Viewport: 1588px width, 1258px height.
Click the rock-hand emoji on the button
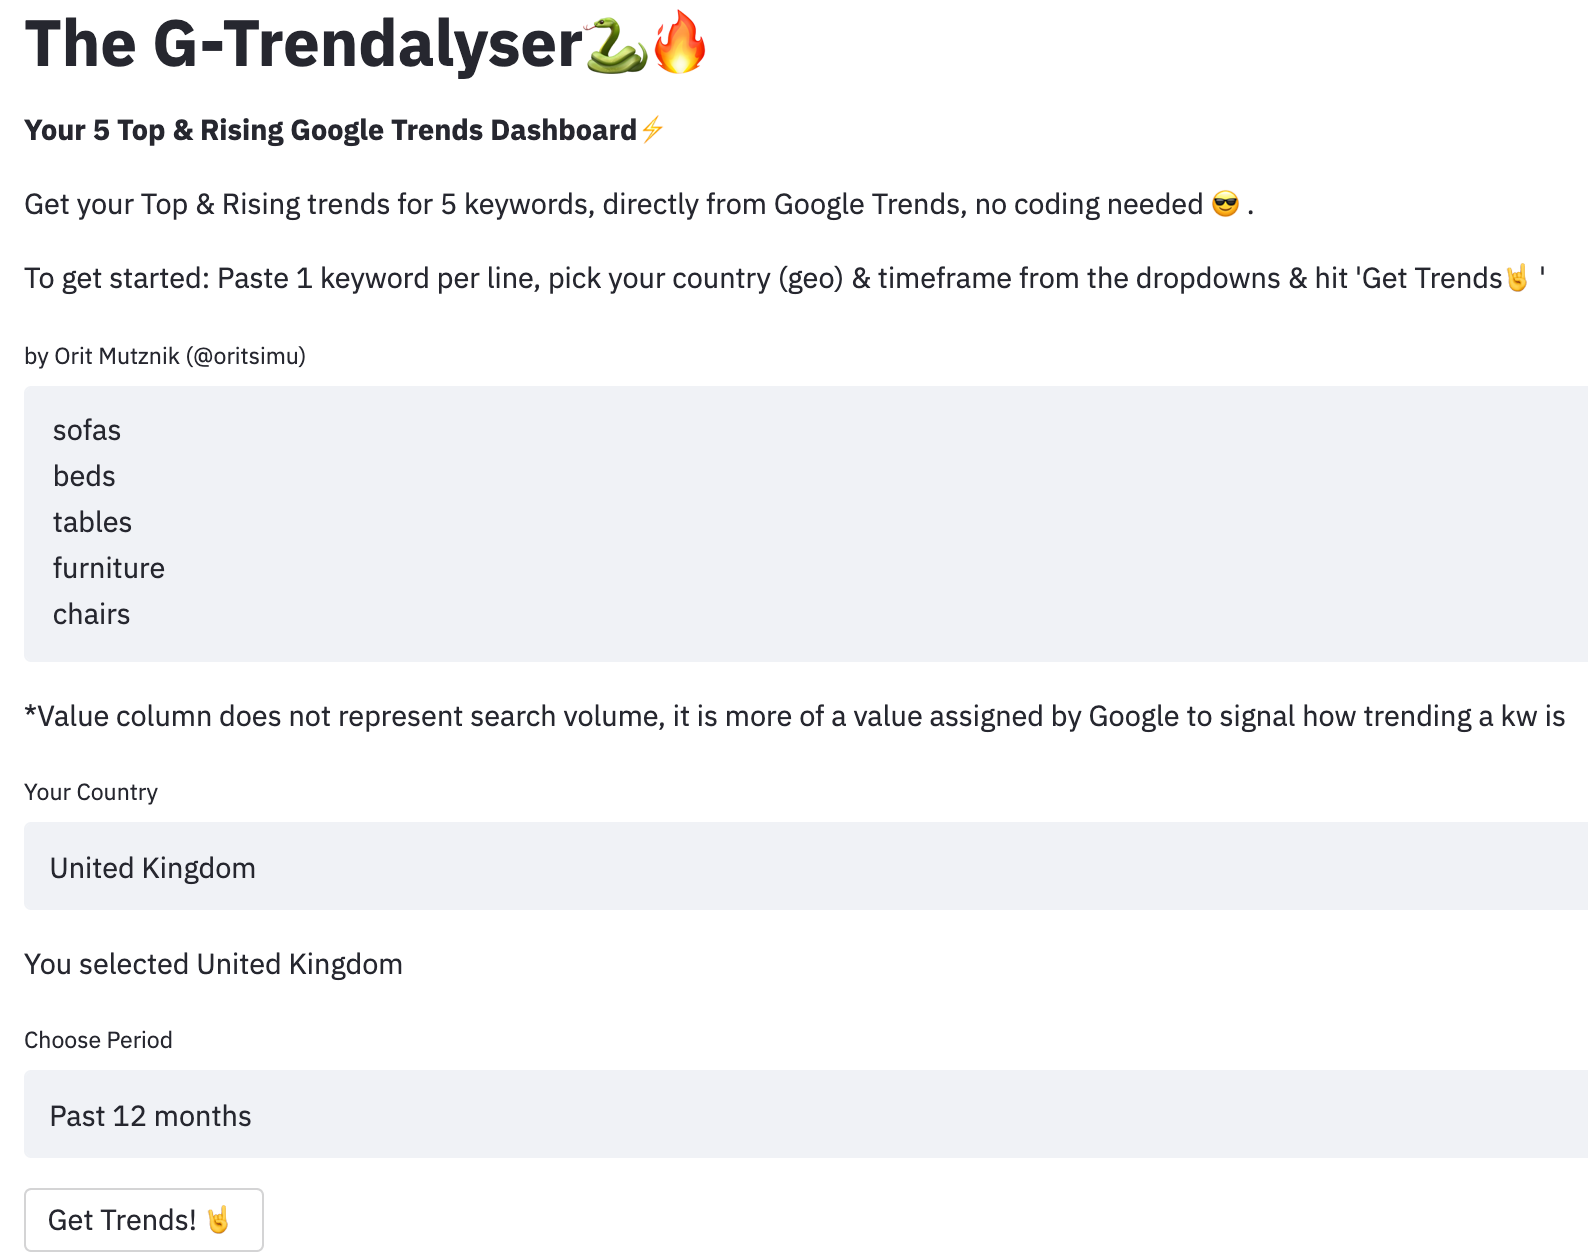(x=218, y=1220)
